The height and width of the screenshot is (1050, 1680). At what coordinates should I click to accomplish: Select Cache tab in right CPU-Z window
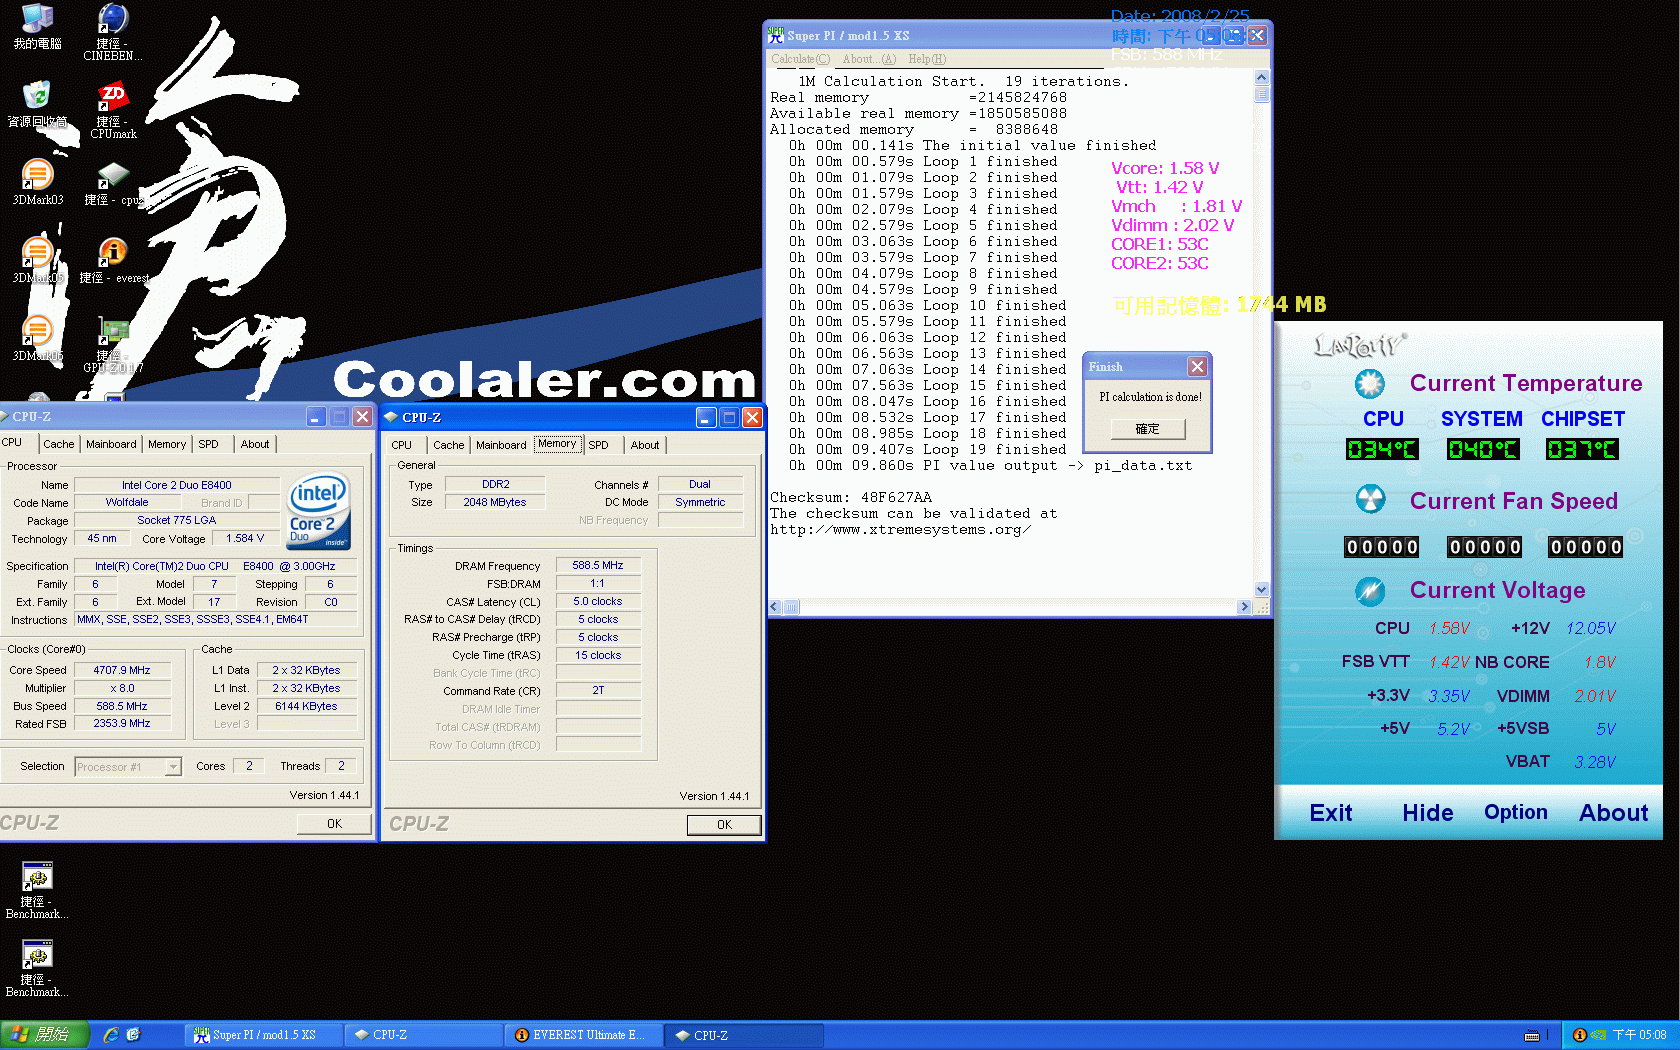click(x=448, y=445)
